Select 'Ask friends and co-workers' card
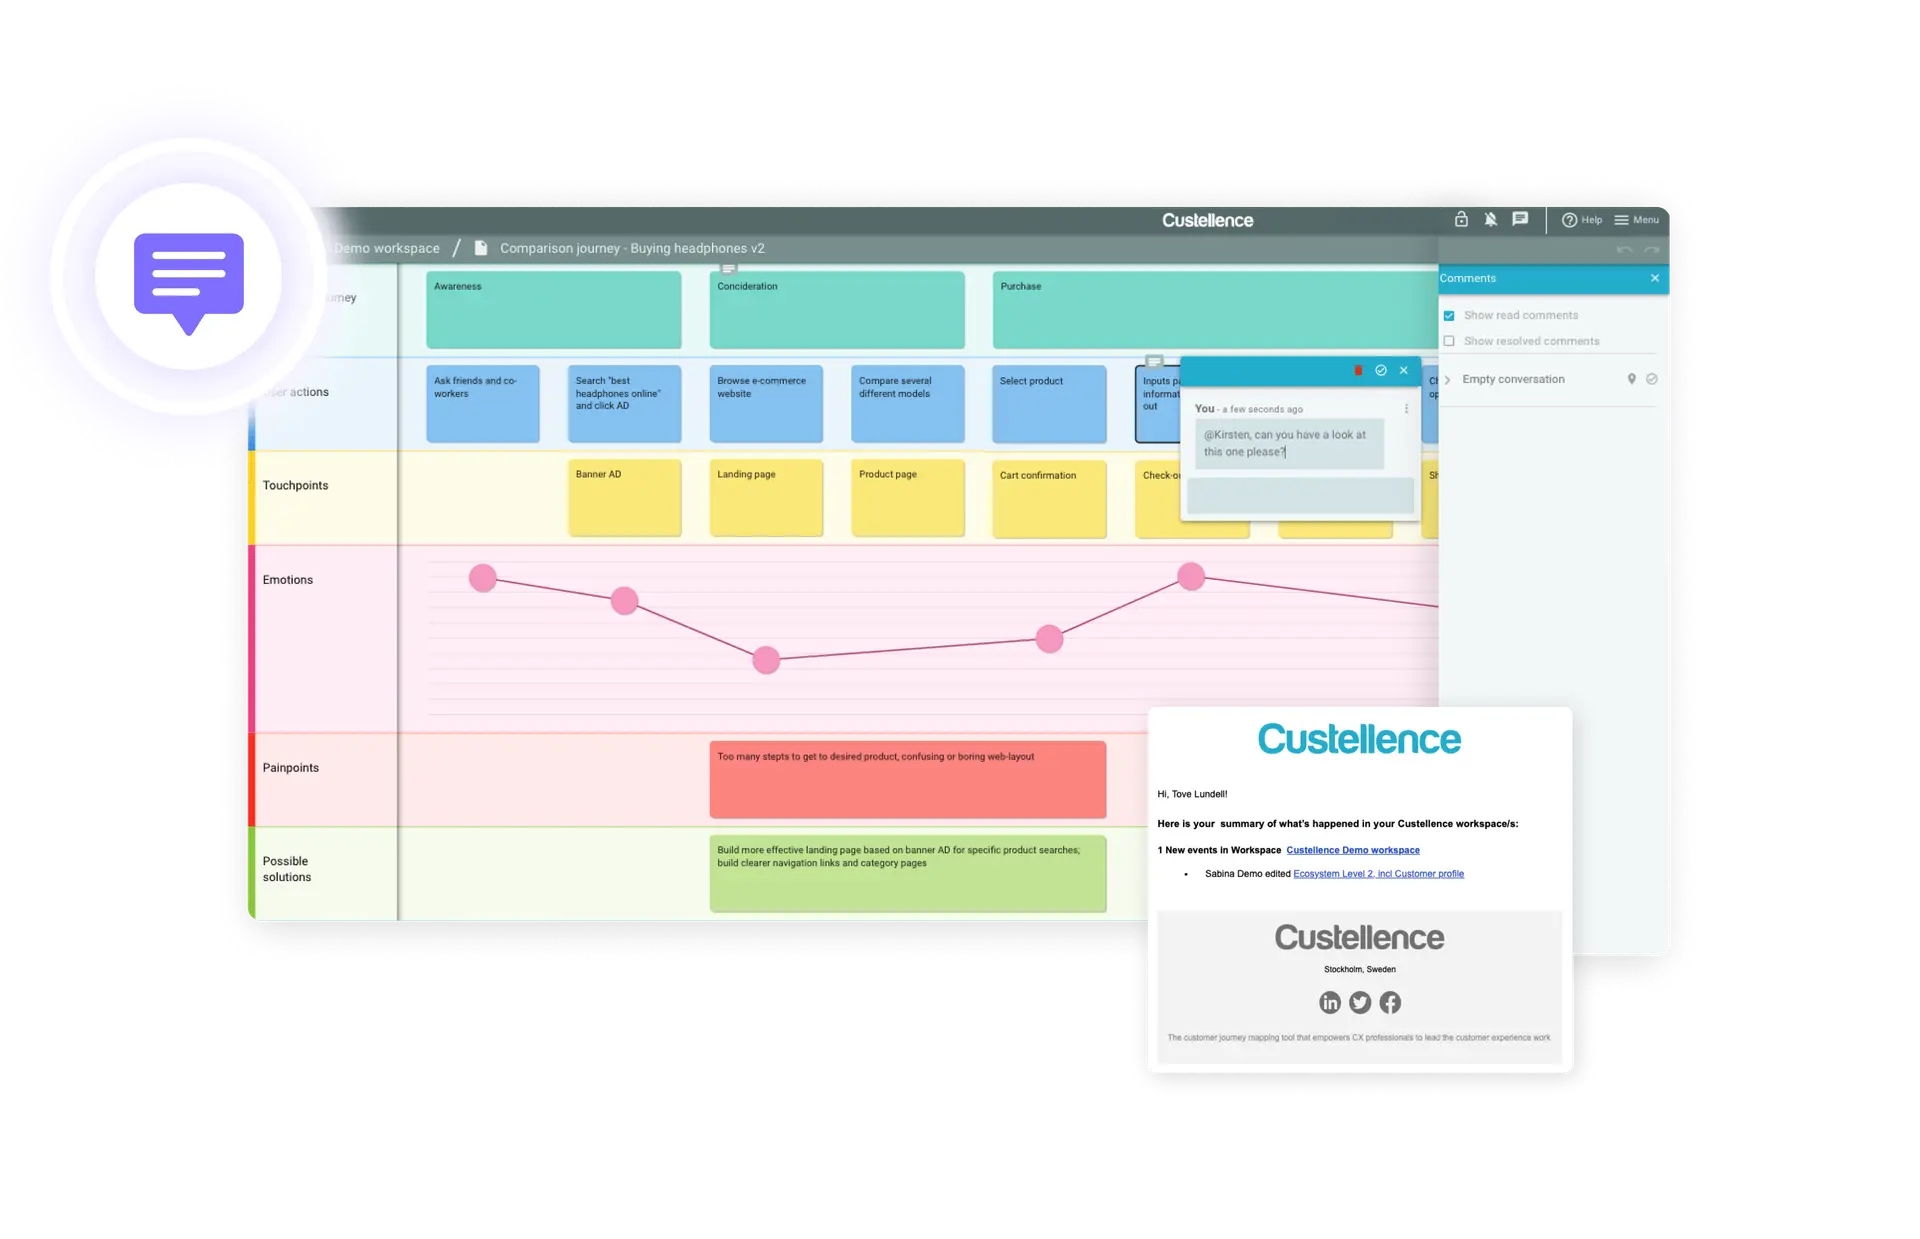The height and width of the screenshot is (1239, 1920). tap(483, 404)
